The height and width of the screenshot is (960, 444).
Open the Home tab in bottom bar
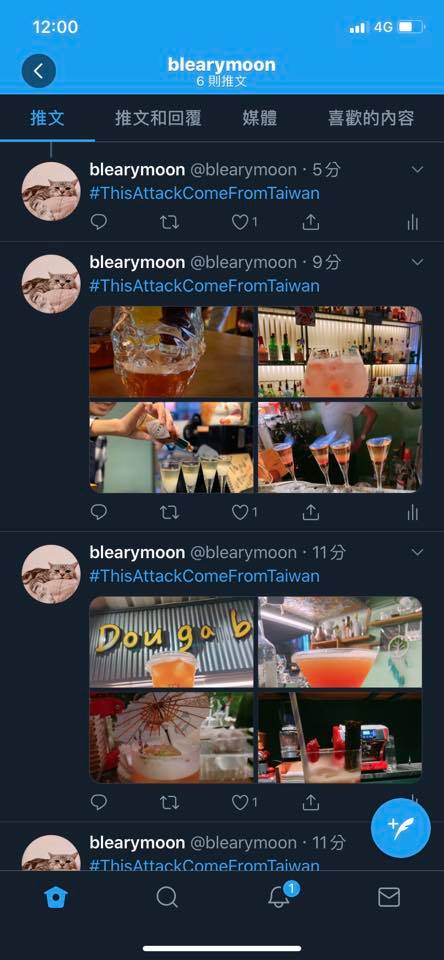(56, 897)
